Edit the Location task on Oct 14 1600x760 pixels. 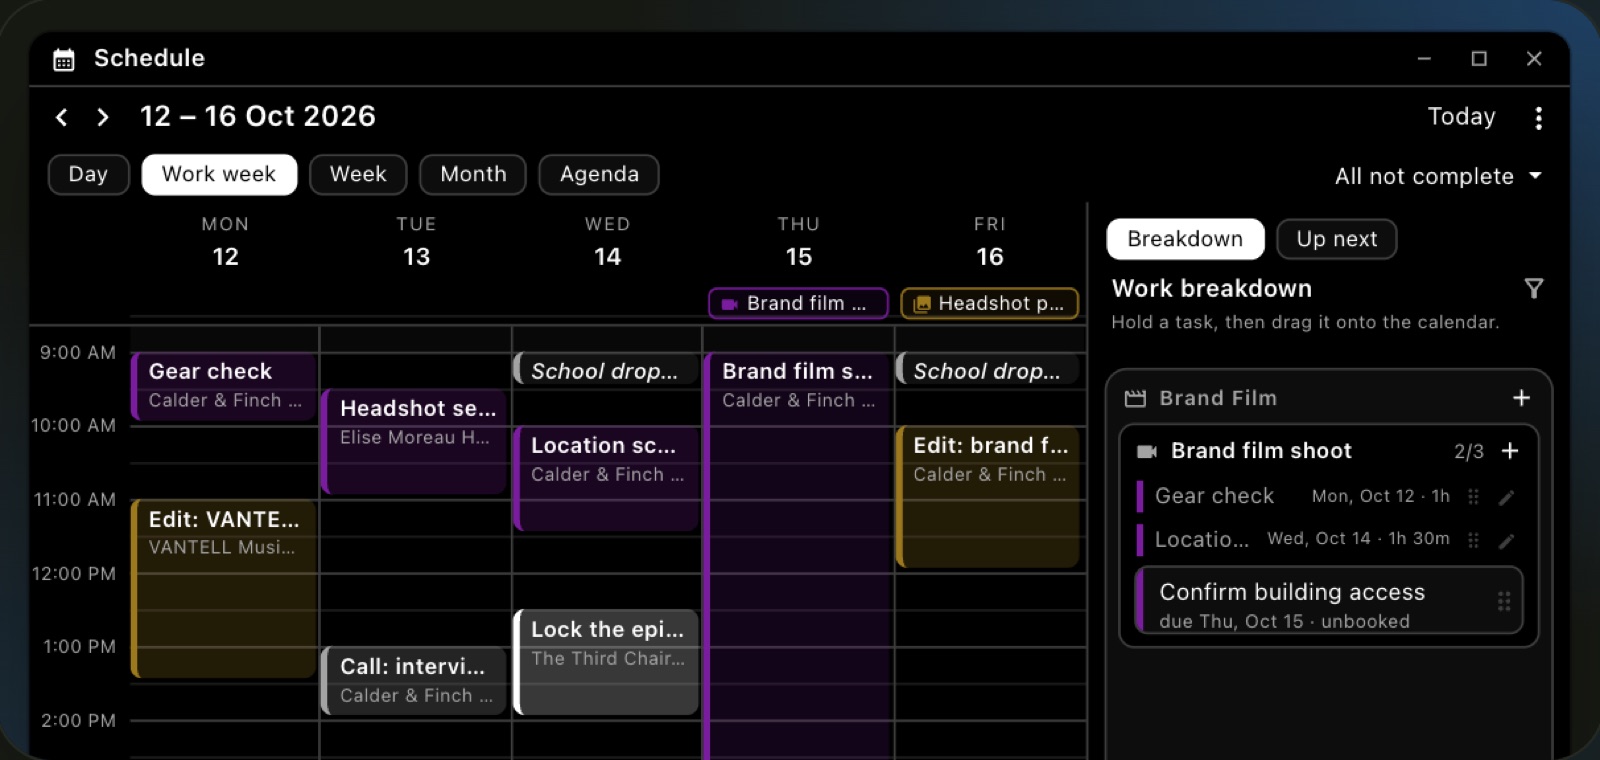point(1506,540)
